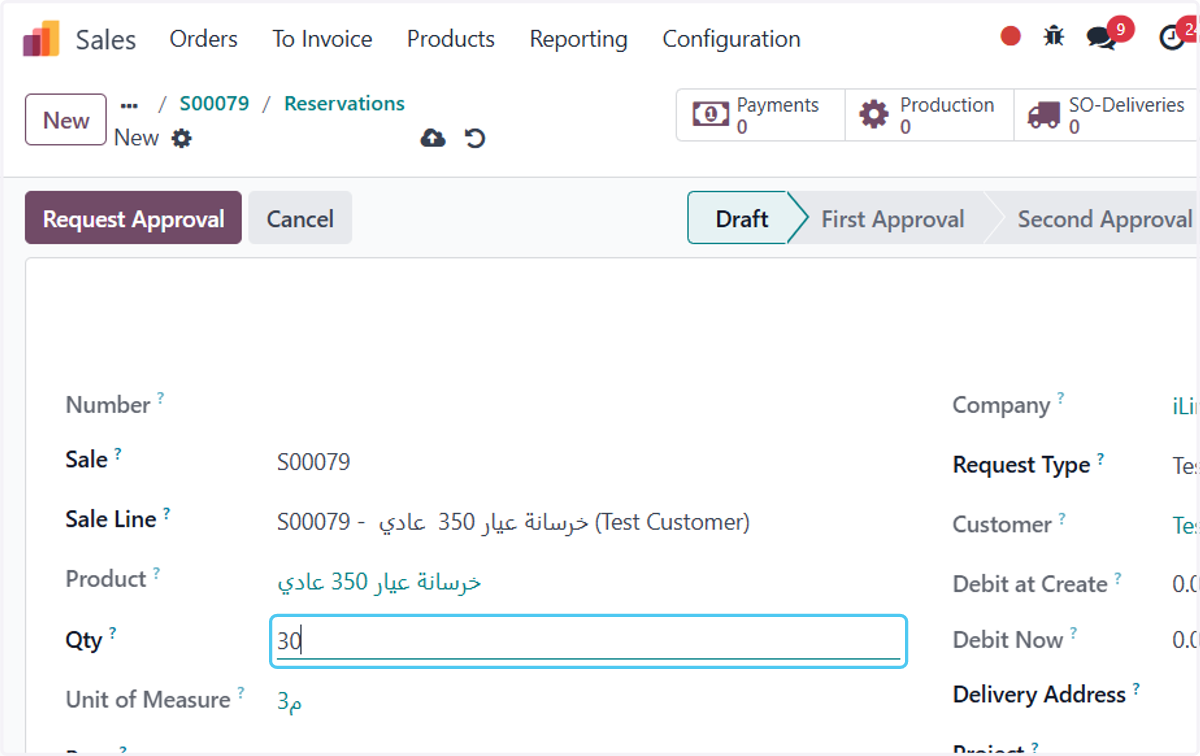Click the help mark beside Company label

(x=1060, y=398)
